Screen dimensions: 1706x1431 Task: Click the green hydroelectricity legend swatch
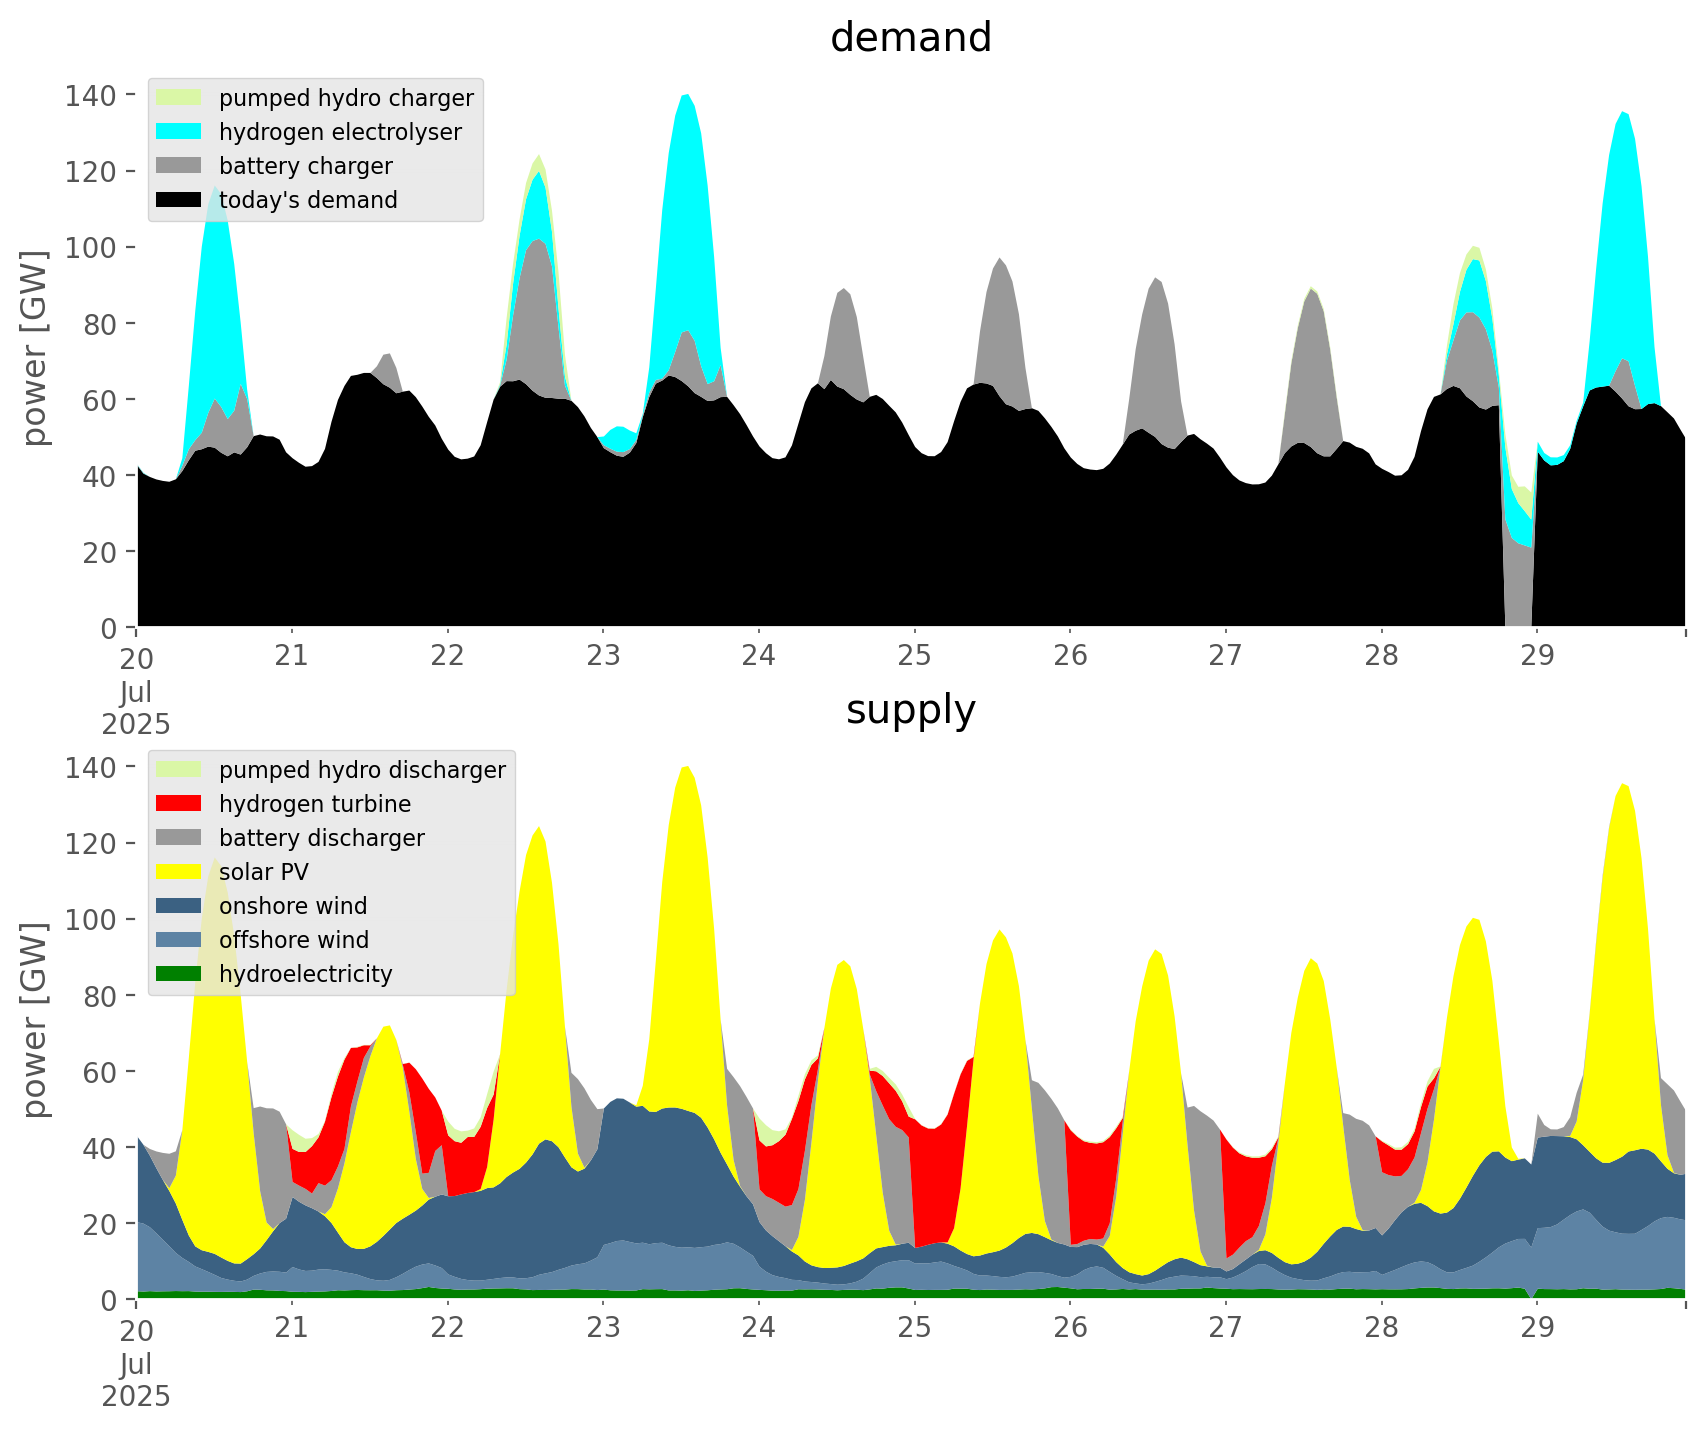179,974
